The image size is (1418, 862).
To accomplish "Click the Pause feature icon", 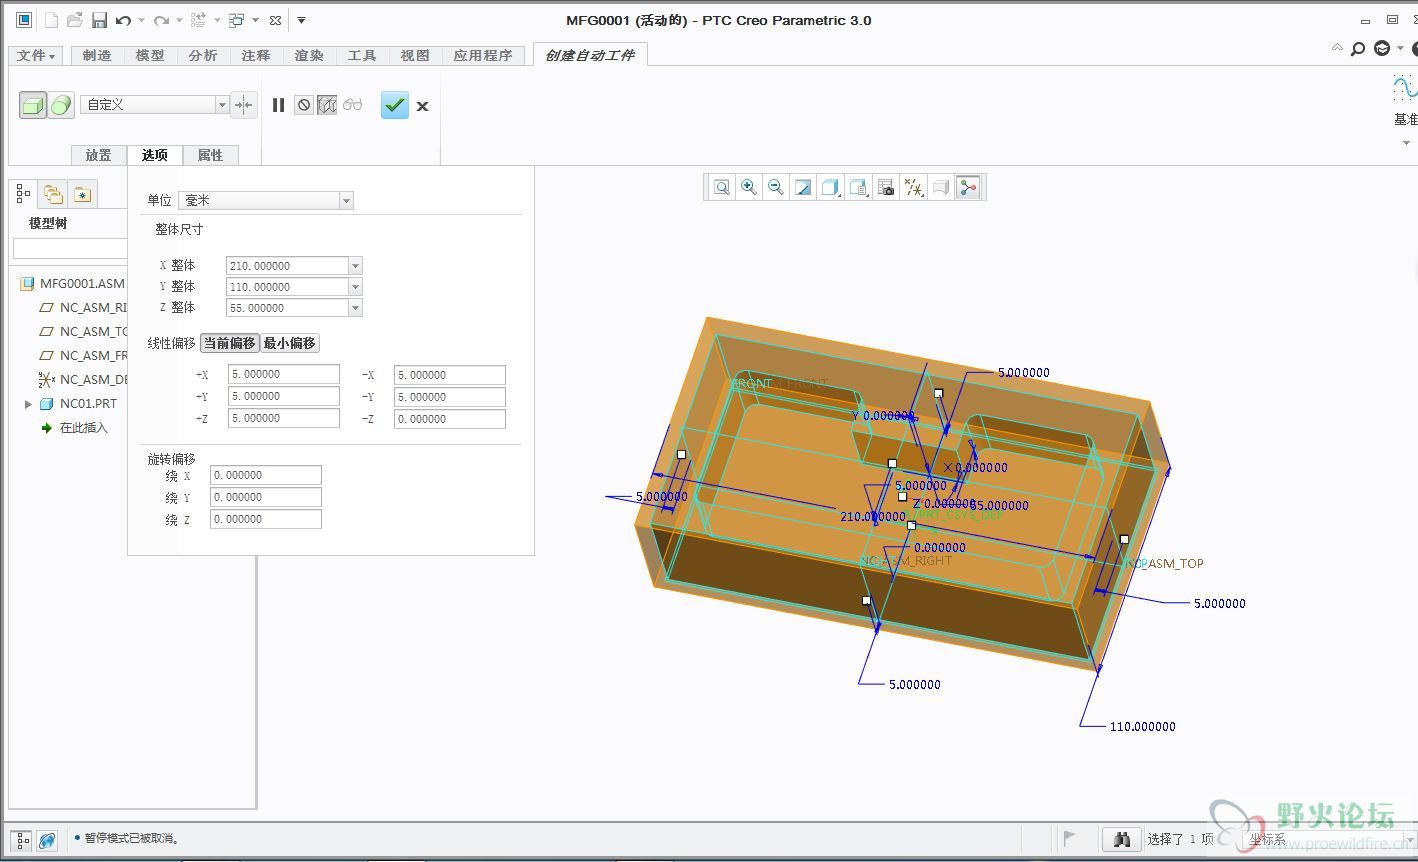I will pyautogui.click(x=278, y=105).
